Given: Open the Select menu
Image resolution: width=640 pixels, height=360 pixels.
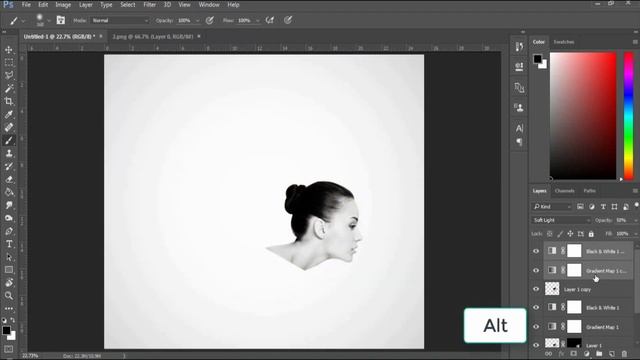Looking at the screenshot, I should (x=128, y=5).
